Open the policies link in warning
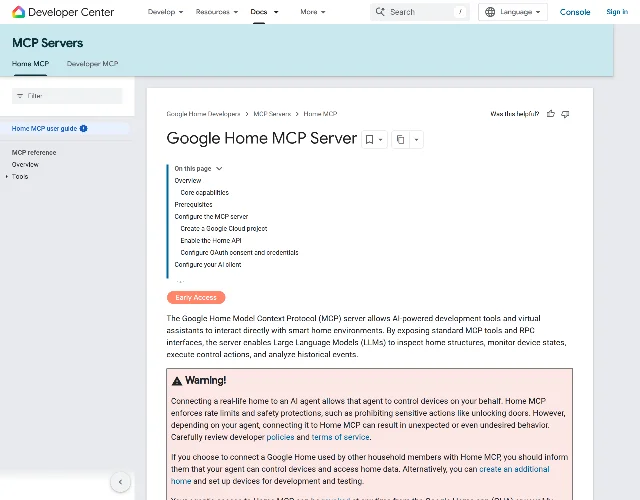Screen dimensions: 640x500 point(280,437)
